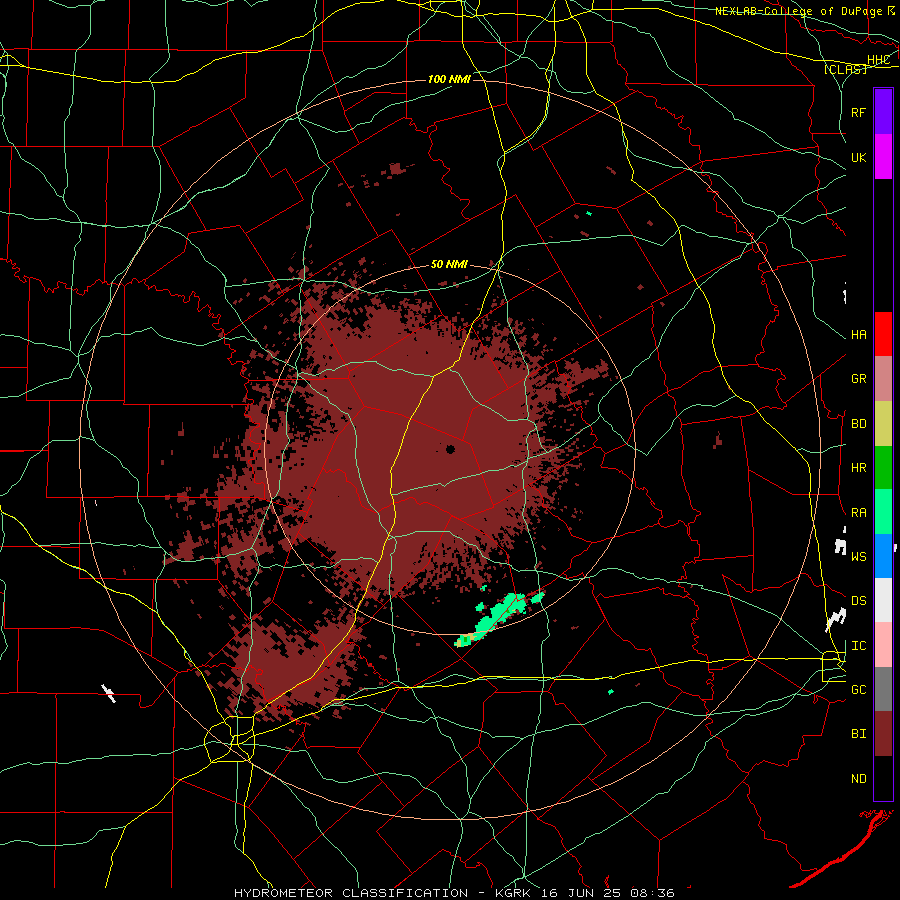Click the HA legend label
This screenshot has height=900, width=900.
[858, 335]
